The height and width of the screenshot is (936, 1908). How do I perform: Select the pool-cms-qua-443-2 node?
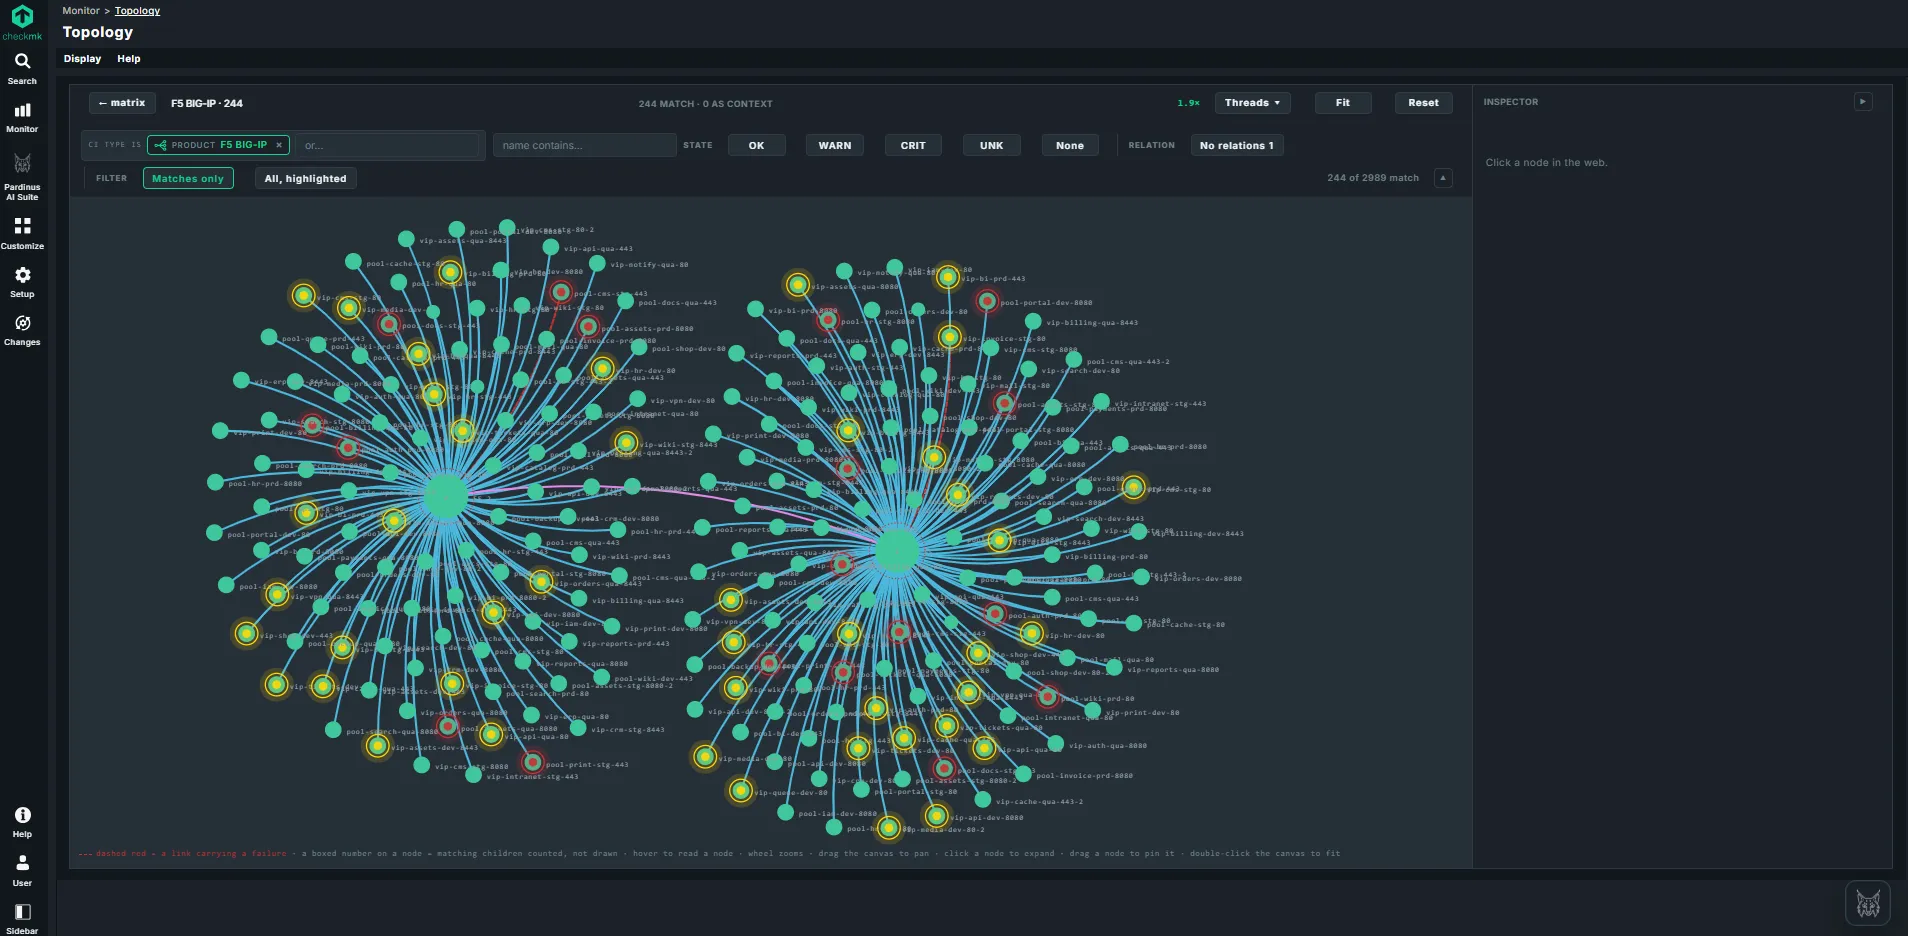pyautogui.click(x=1073, y=360)
